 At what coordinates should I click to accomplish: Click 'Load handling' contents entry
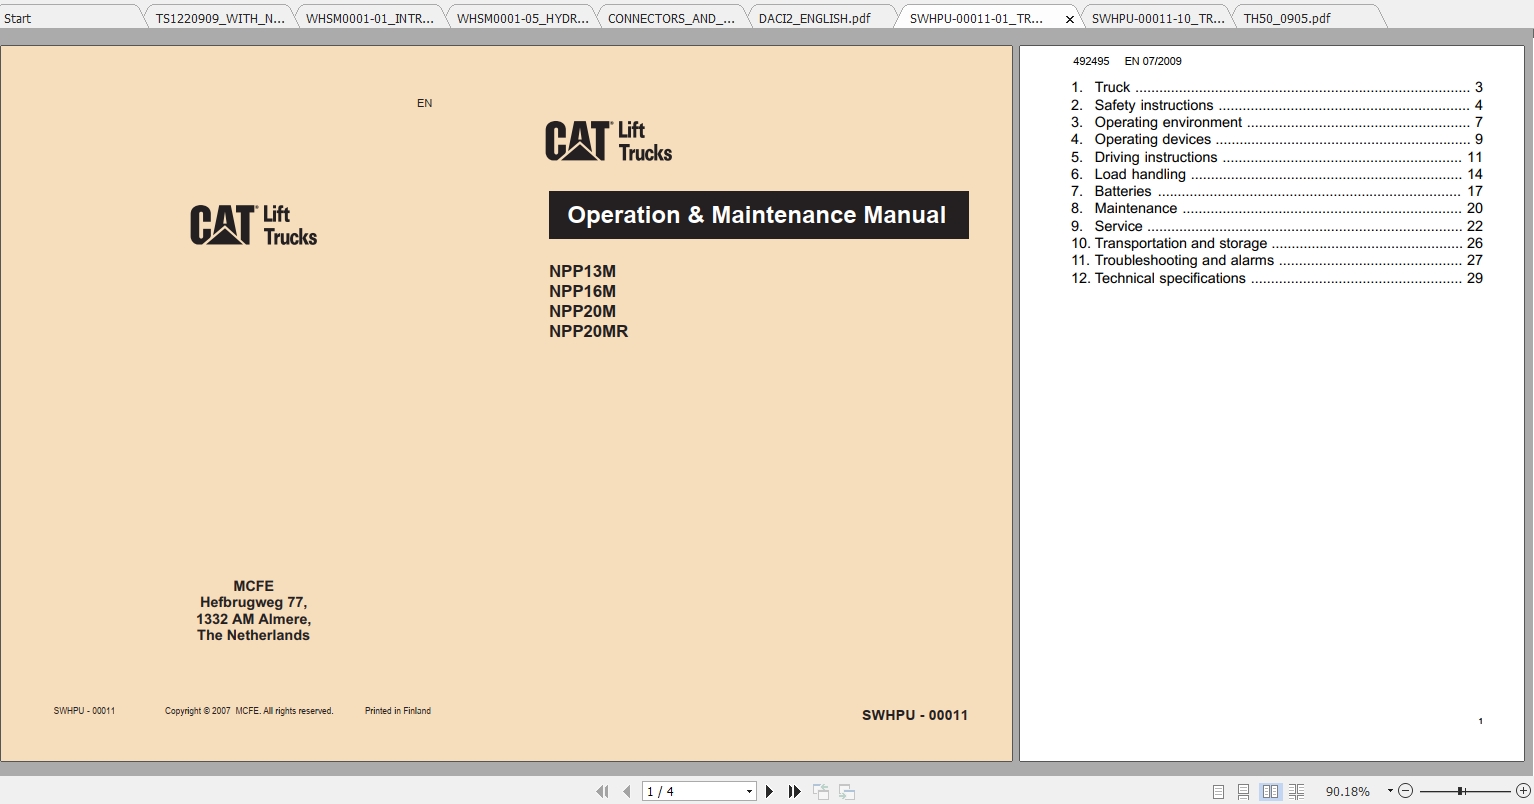pyautogui.click(x=1277, y=174)
